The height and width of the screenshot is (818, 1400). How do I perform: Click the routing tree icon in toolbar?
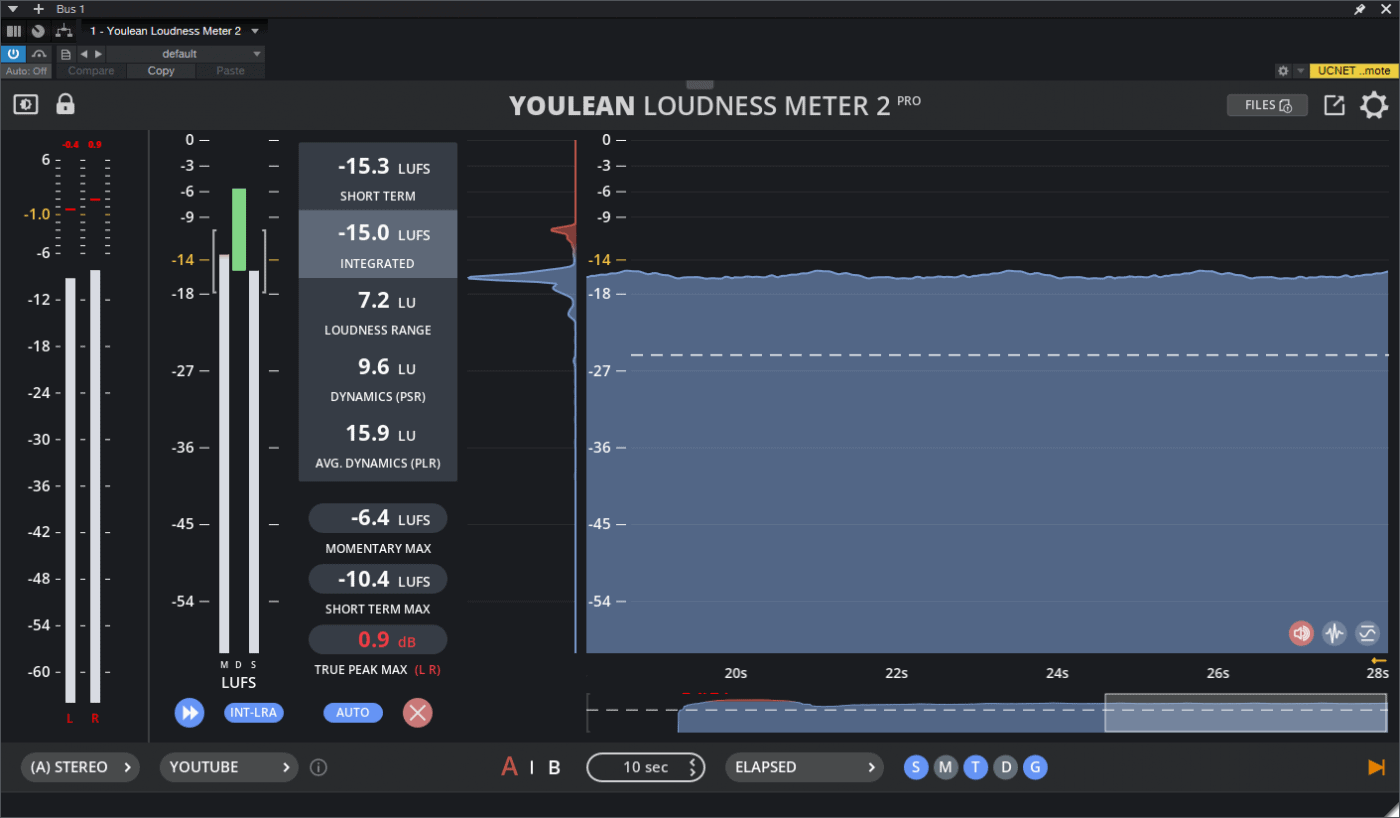pyautogui.click(x=64, y=31)
